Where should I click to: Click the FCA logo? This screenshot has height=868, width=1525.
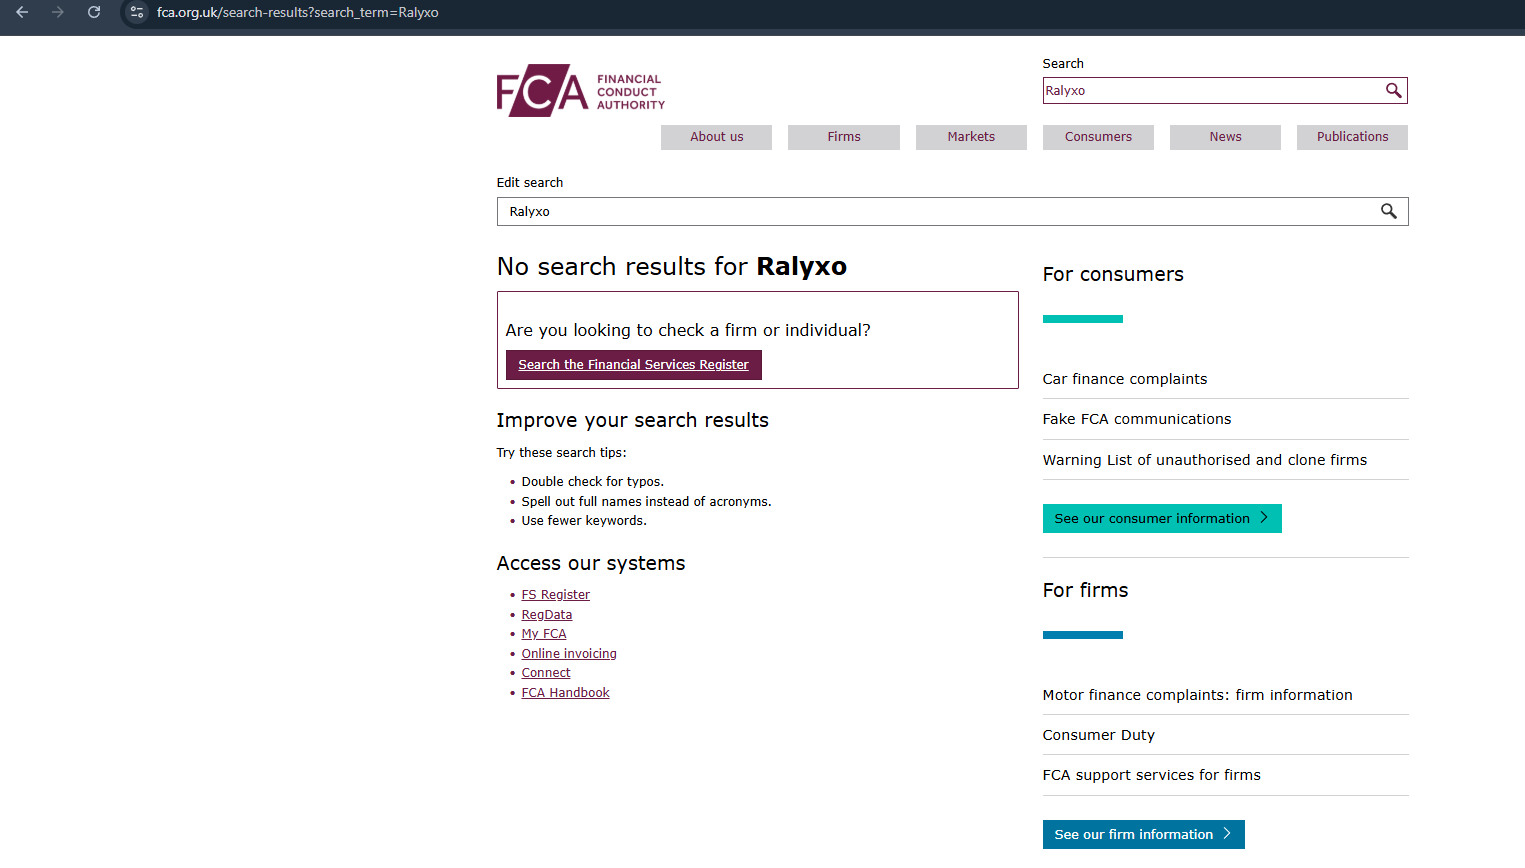point(580,91)
